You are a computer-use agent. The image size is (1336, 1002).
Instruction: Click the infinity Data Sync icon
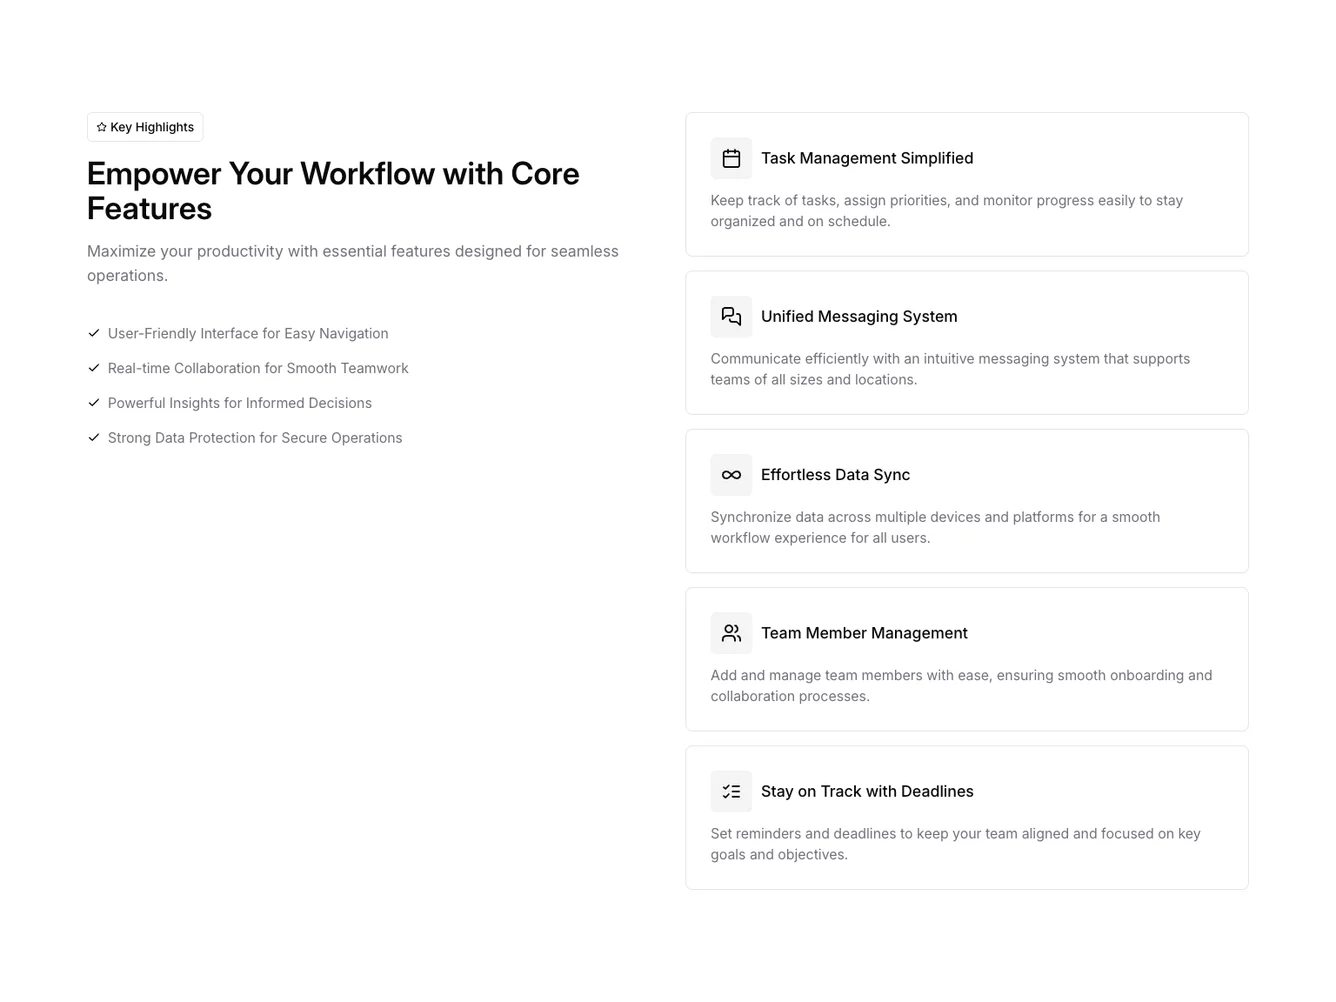point(731,475)
